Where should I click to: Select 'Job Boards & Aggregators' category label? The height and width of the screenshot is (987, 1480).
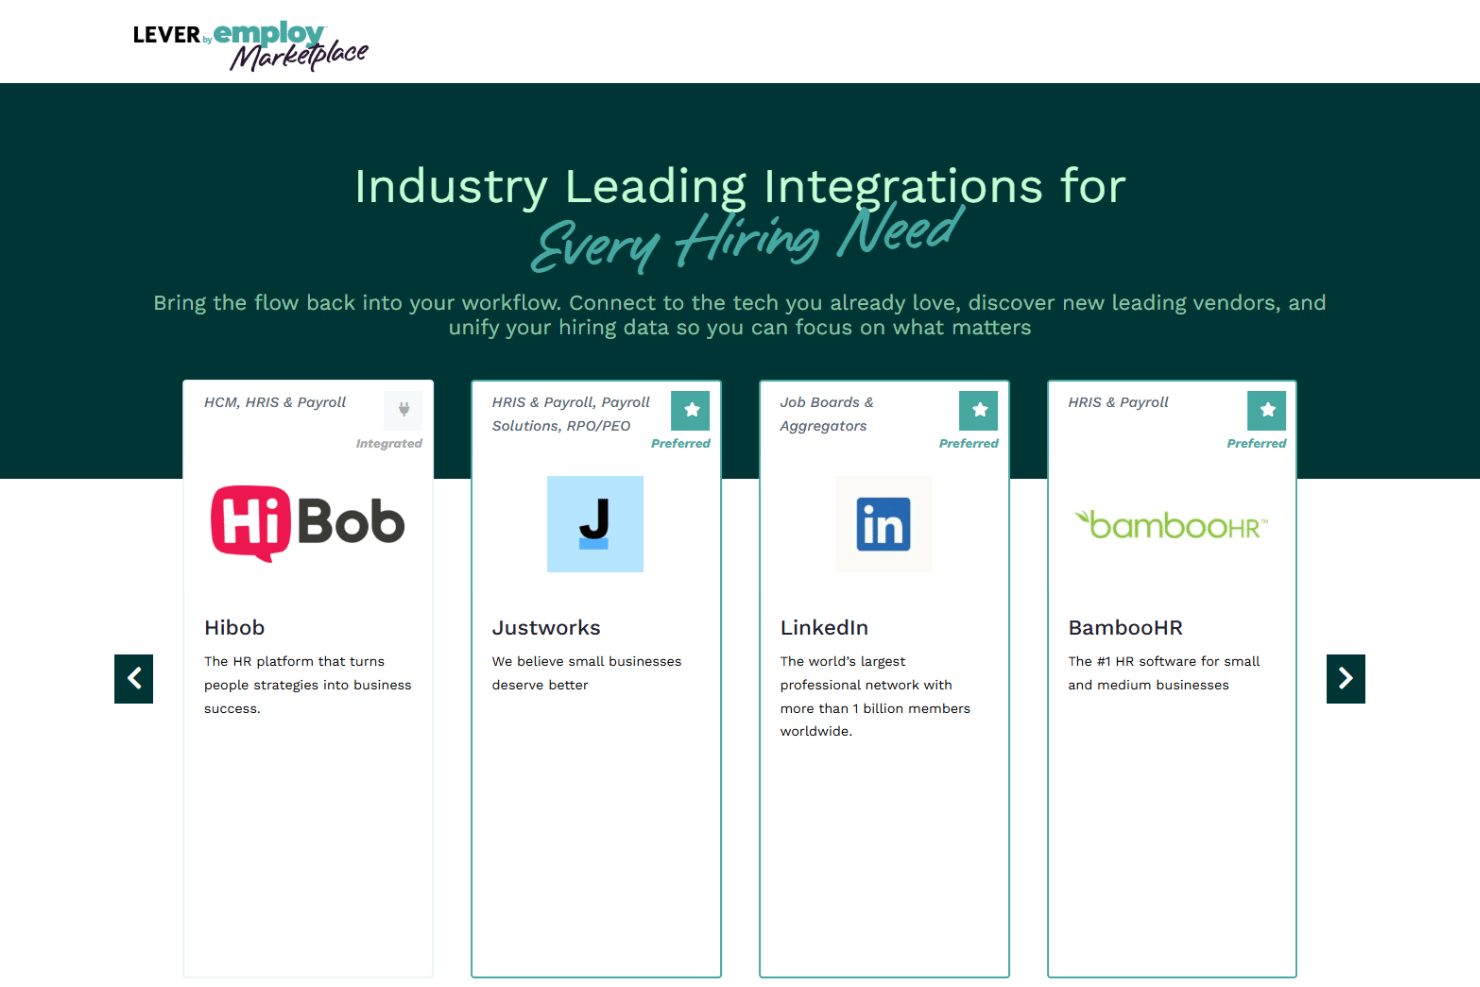827,414
